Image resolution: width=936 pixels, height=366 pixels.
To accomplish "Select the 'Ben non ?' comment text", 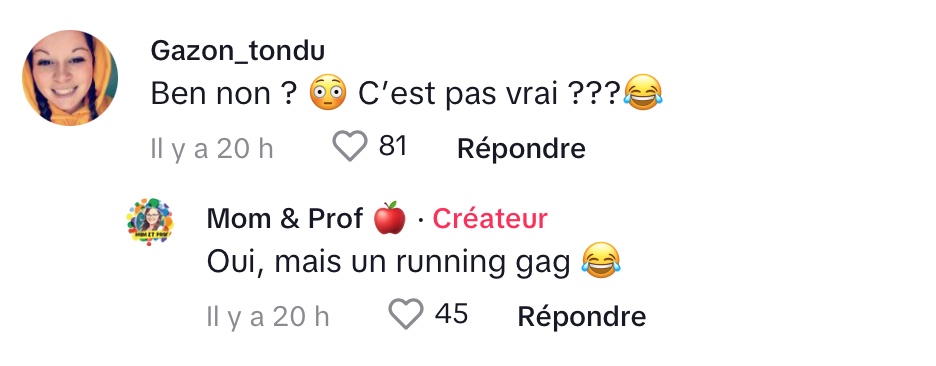I will [224, 94].
